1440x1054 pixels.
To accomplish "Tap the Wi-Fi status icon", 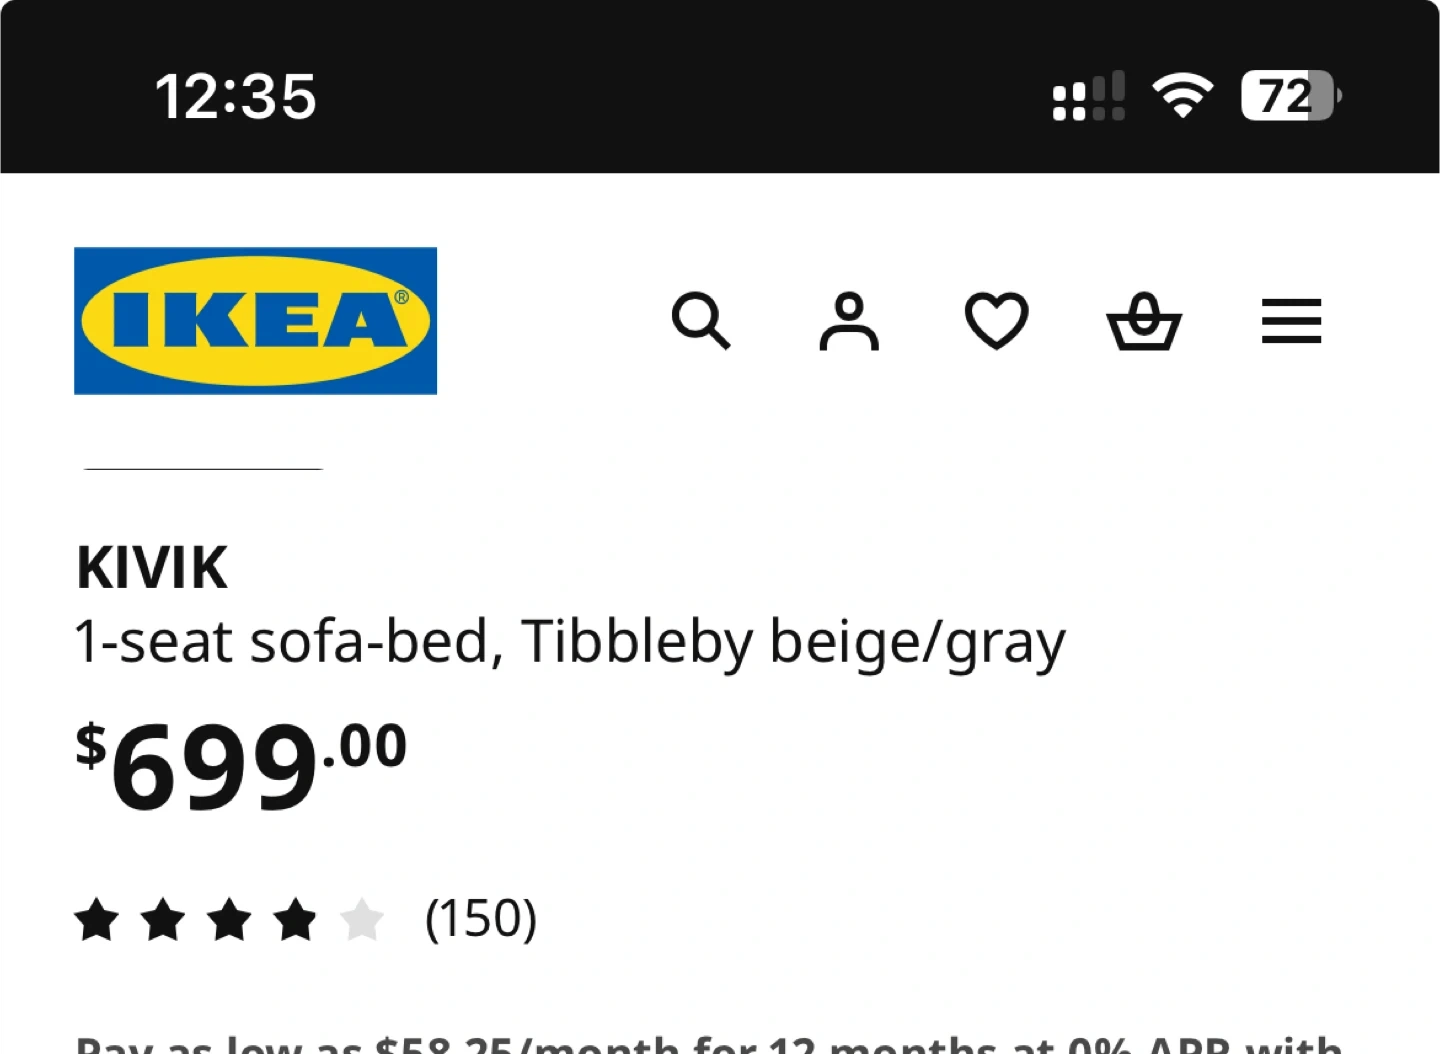I will (x=1182, y=96).
